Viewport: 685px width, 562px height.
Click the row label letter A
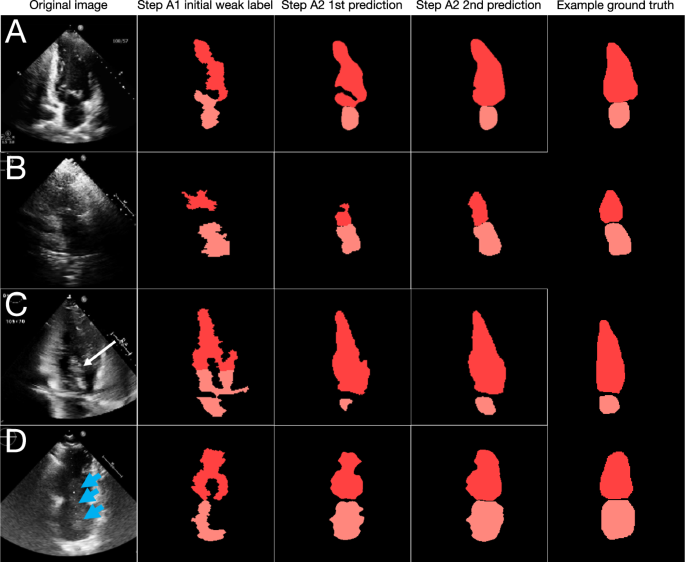pos(16,32)
